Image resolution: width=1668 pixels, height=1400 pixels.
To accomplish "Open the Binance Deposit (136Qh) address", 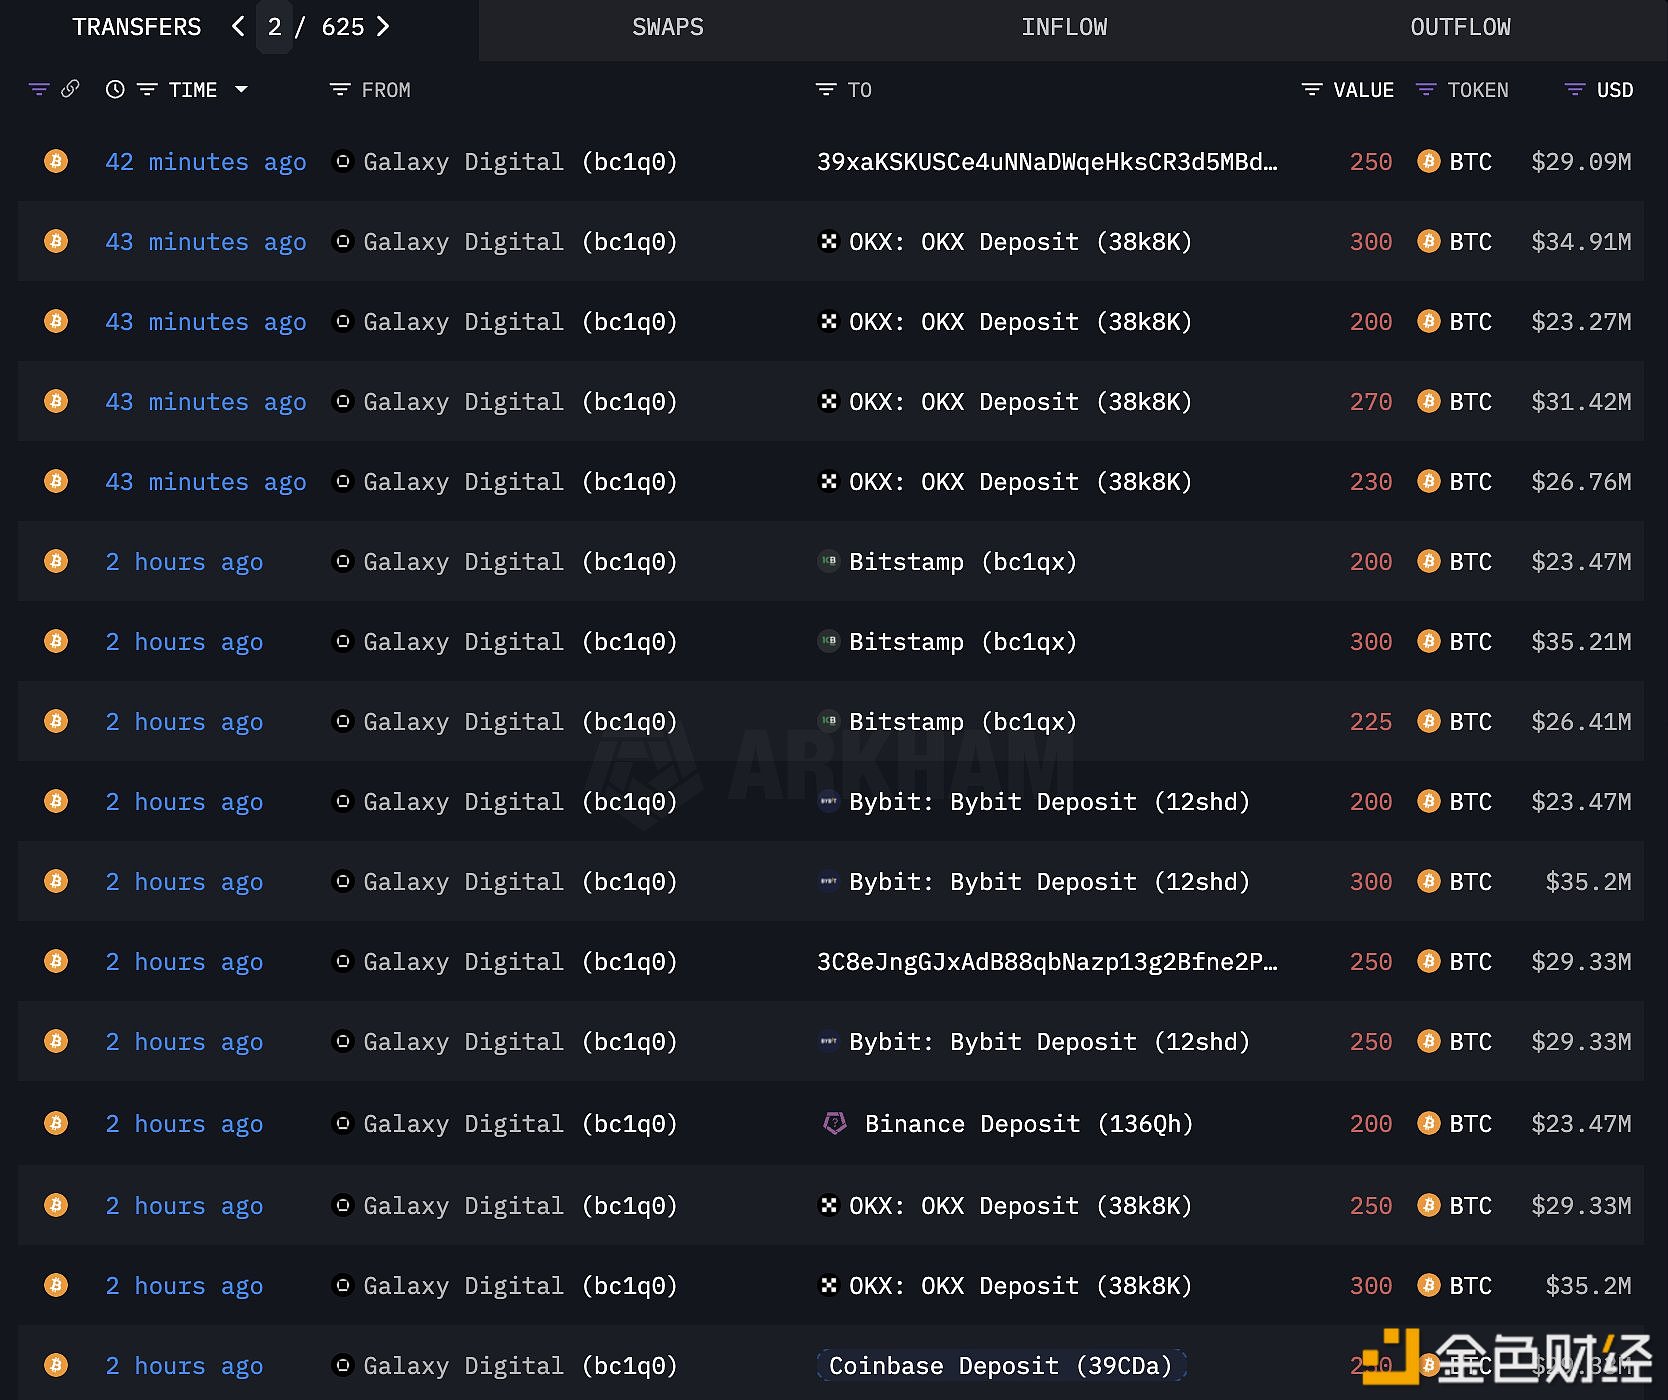I will click(1028, 1124).
